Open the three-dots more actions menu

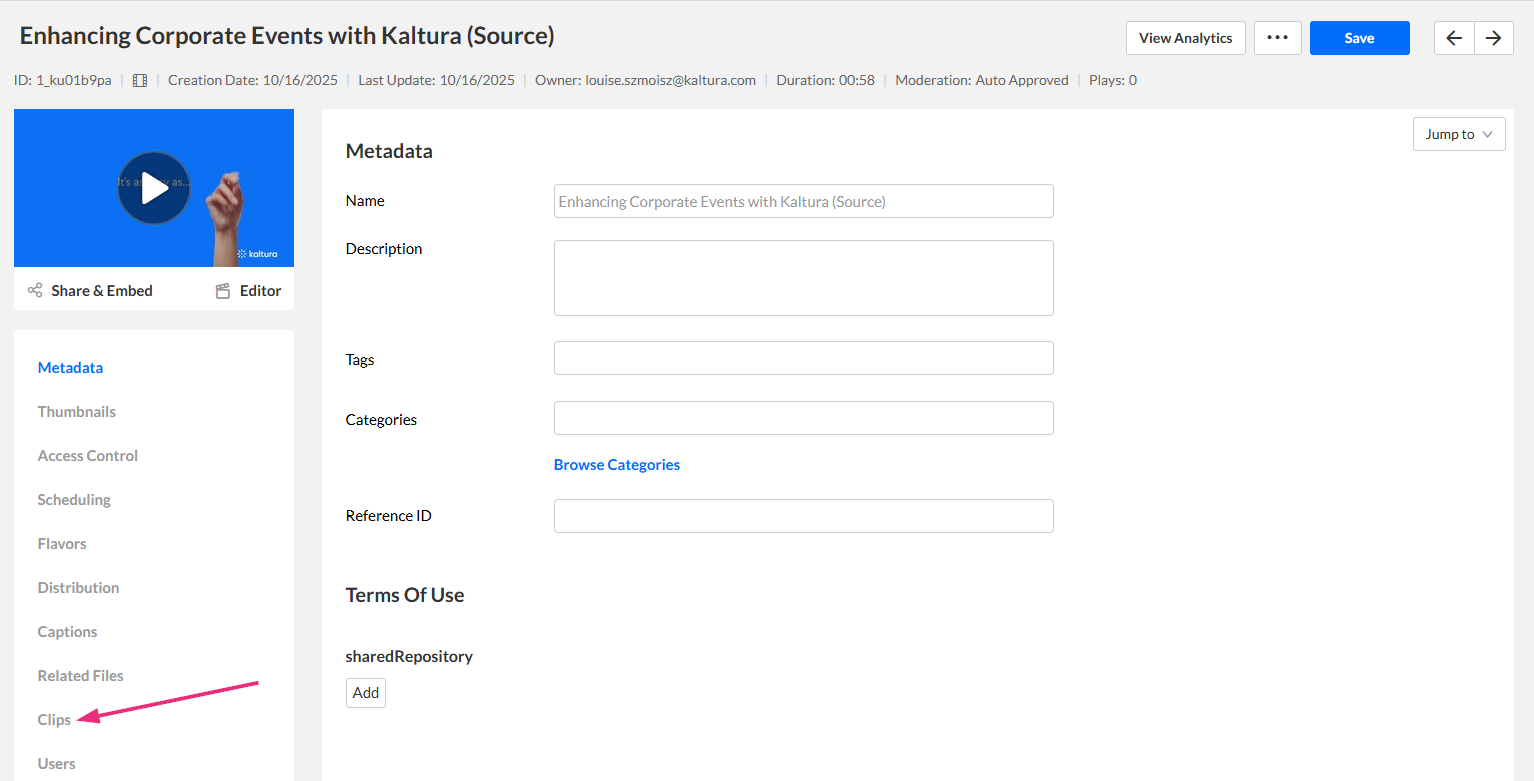tap(1277, 38)
